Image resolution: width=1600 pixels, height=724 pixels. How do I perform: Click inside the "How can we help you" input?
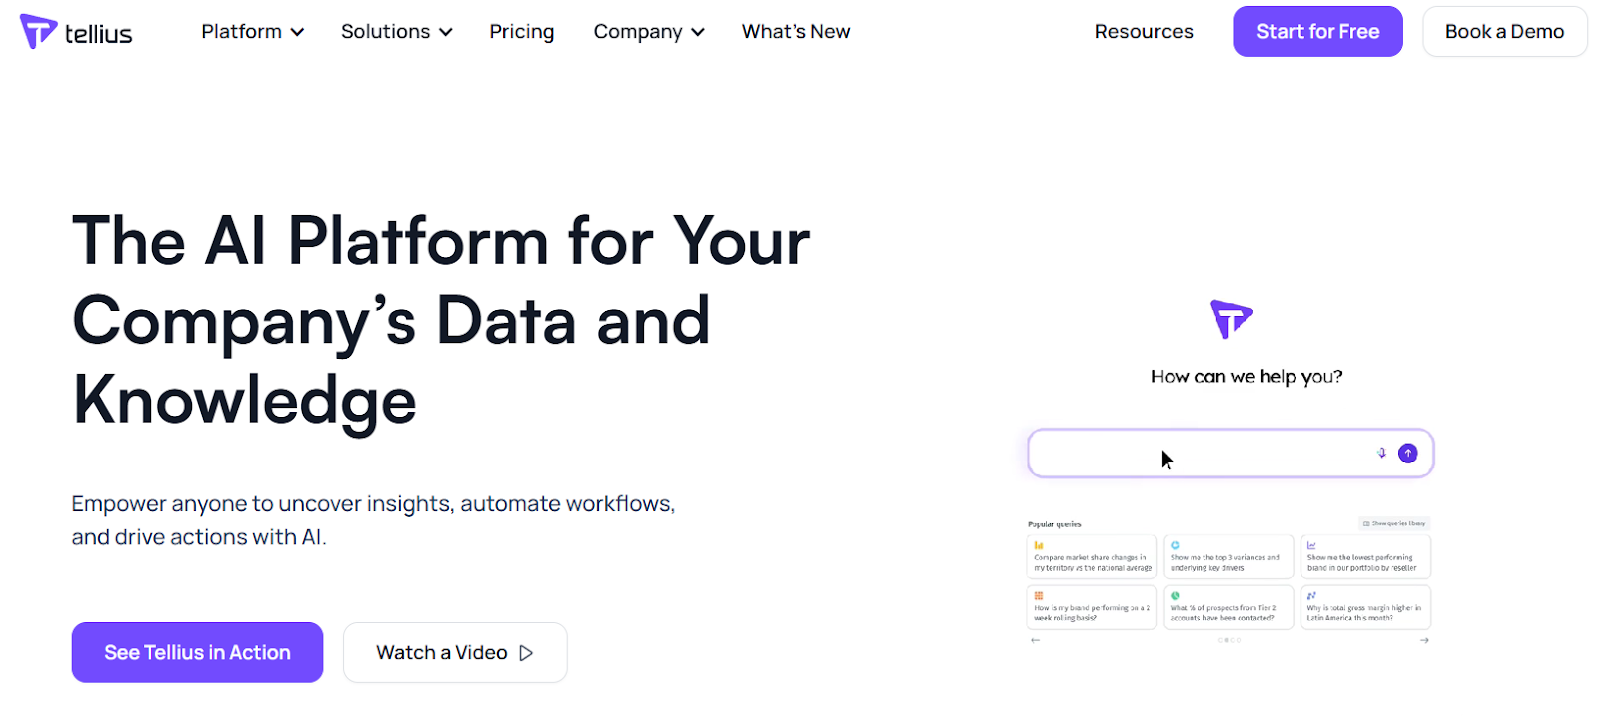click(1200, 454)
